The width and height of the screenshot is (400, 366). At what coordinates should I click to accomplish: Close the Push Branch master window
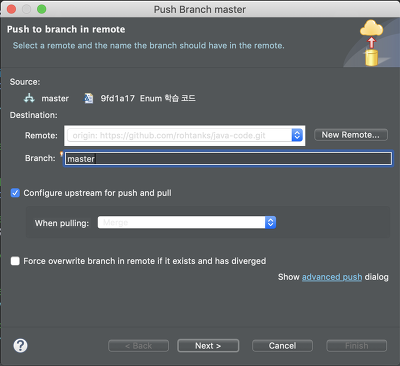pos(11,9)
